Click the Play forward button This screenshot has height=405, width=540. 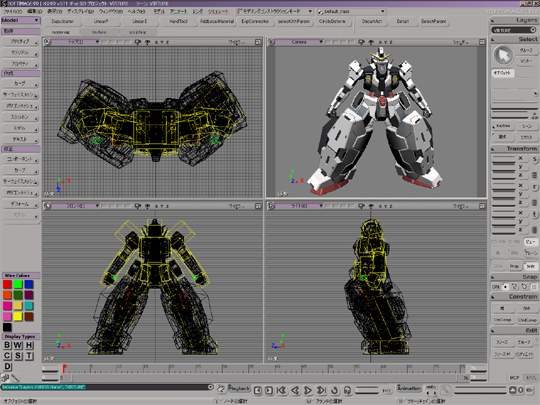tap(308, 390)
